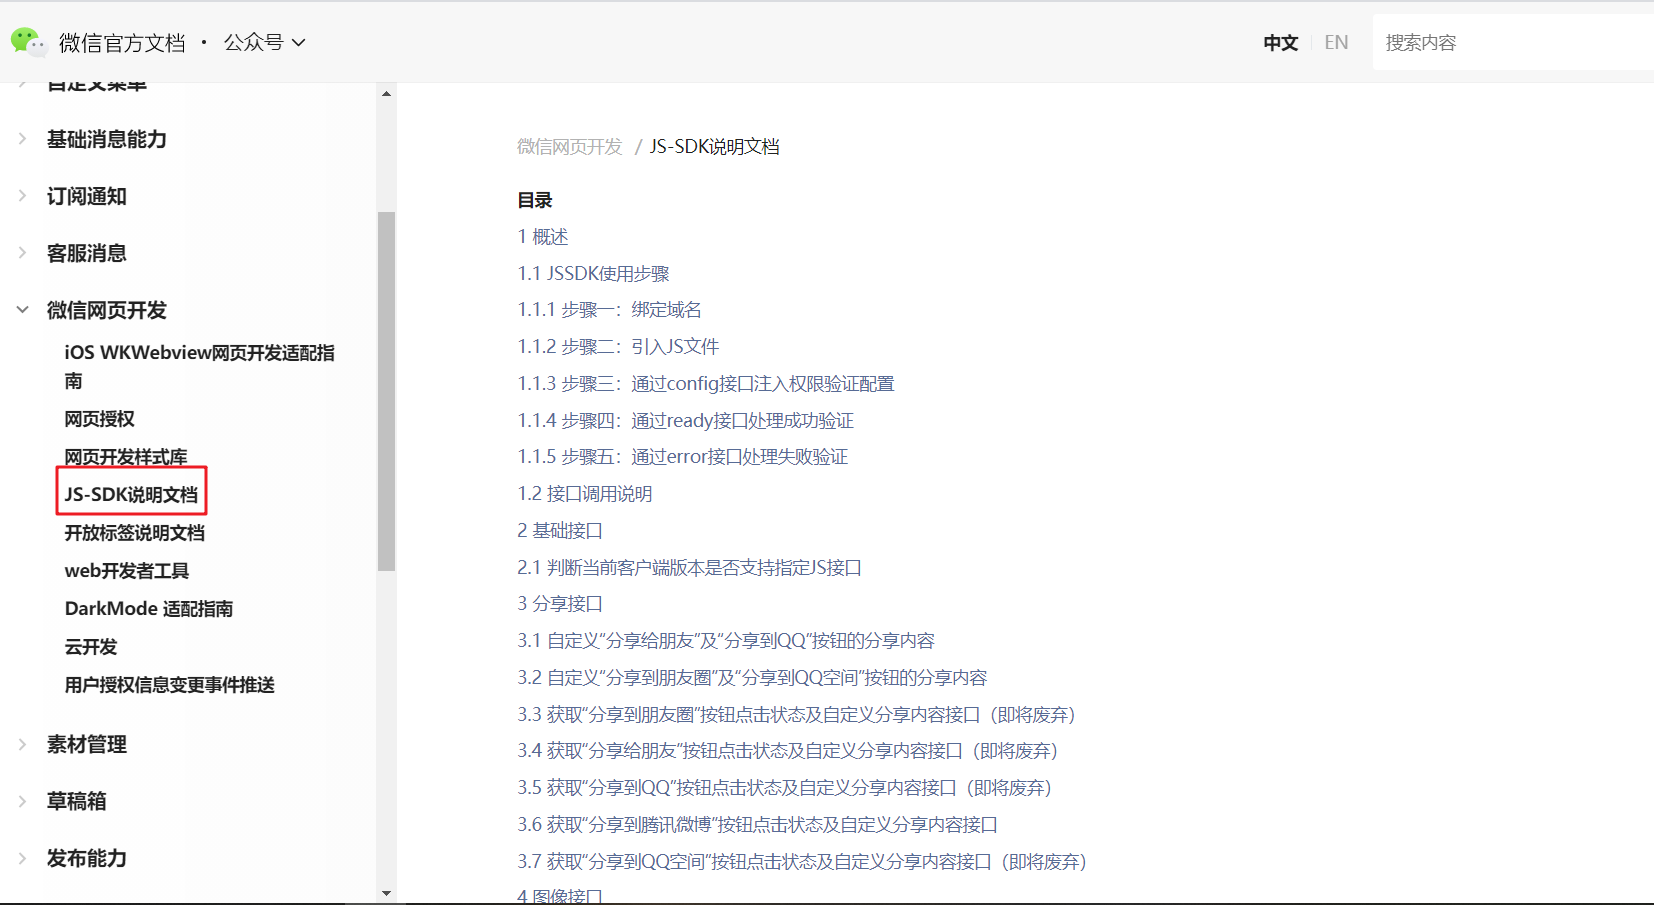Open 客服消息 in sidebar
The width and height of the screenshot is (1654, 905).
pyautogui.click(x=87, y=253)
